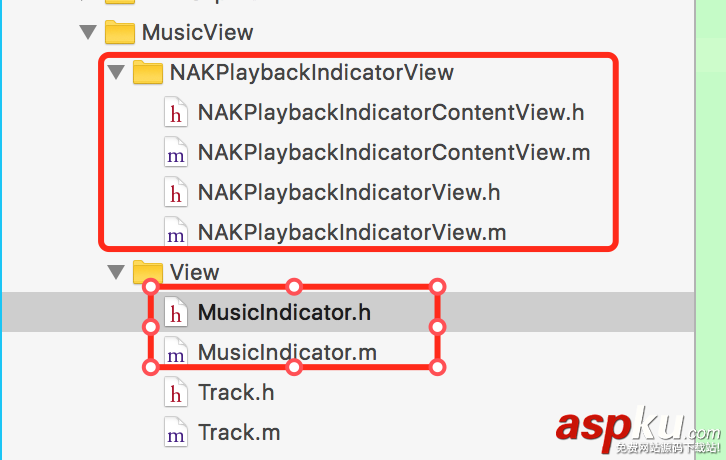Click the Track.m file icon
The image size is (726, 460).
coord(176,433)
